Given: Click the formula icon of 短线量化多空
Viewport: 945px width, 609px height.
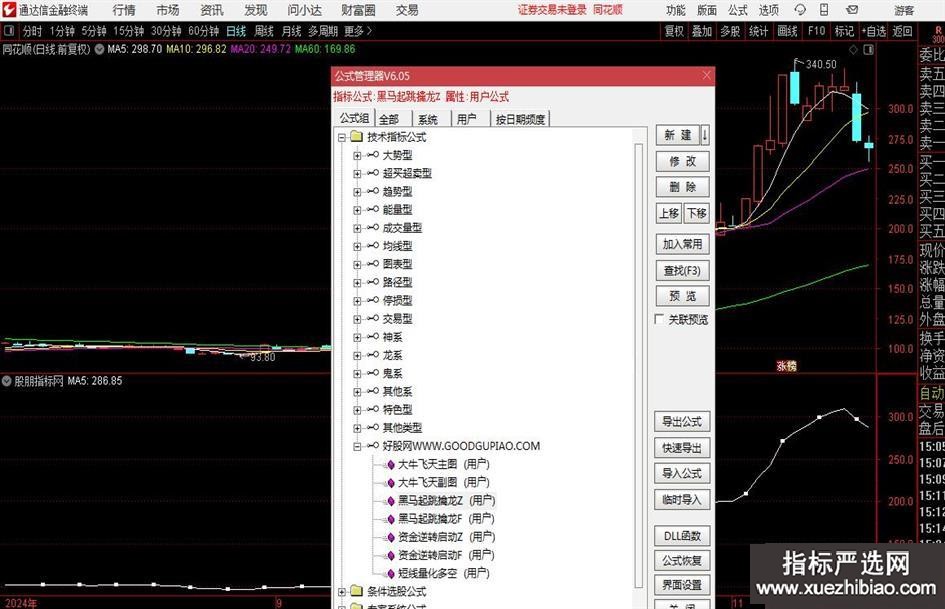Looking at the screenshot, I should pos(391,573).
